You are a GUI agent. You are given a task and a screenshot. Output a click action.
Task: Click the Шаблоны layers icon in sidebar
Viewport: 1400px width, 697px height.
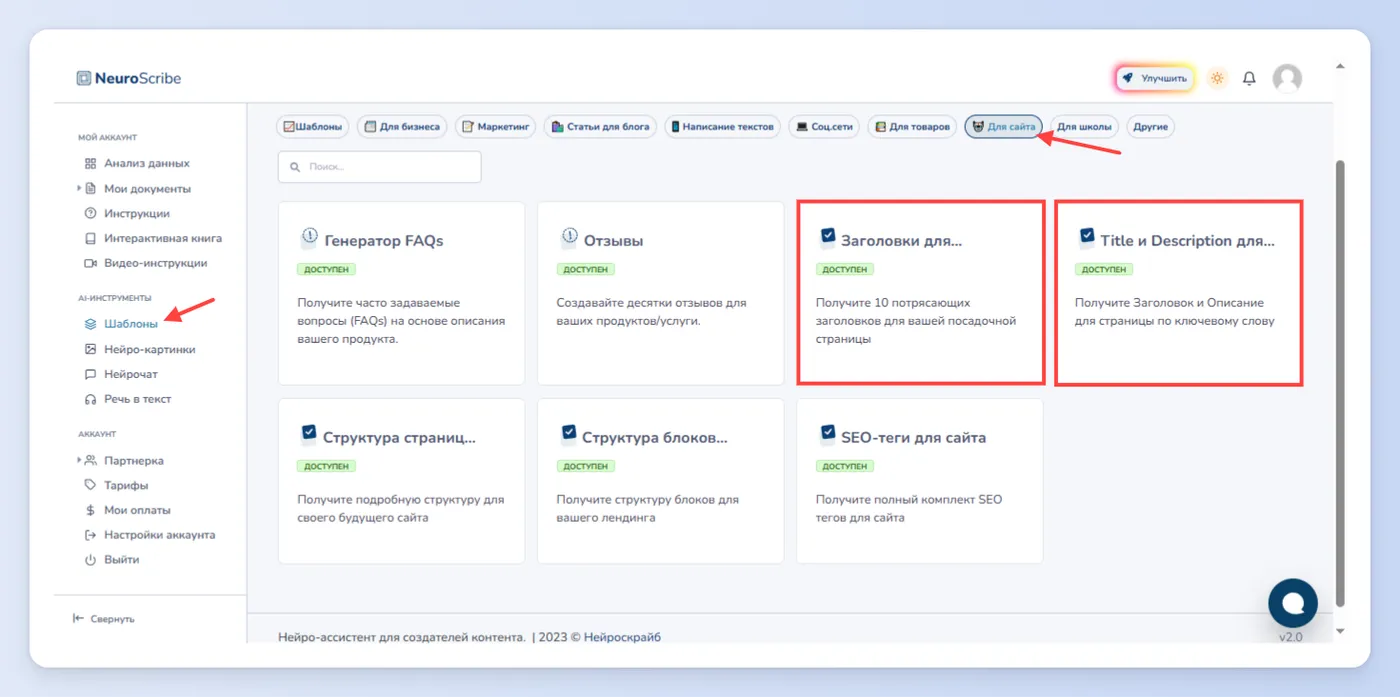[x=90, y=324]
